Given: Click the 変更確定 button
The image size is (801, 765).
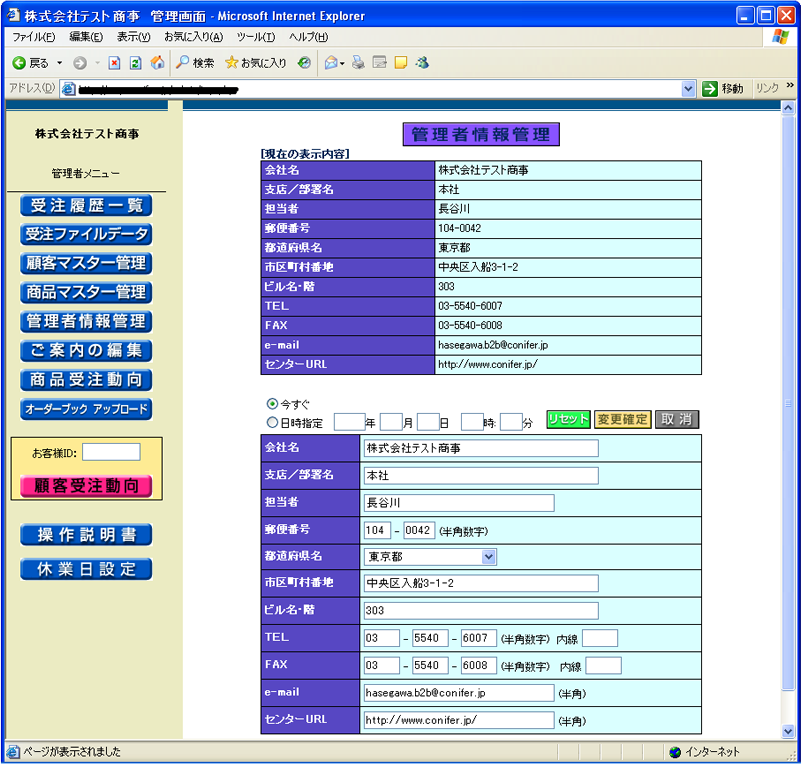Looking at the screenshot, I should (x=622, y=420).
